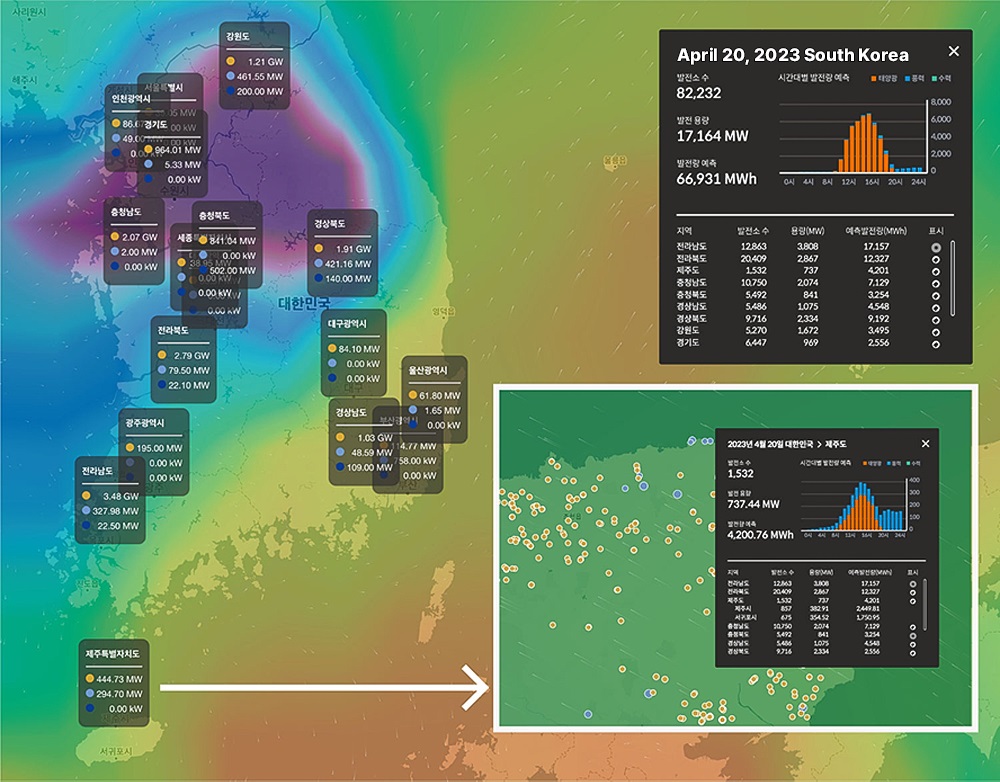Click the scrollbar in the region table
The height and width of the screenshot is (782, 1000).
(x=953, y=278)
